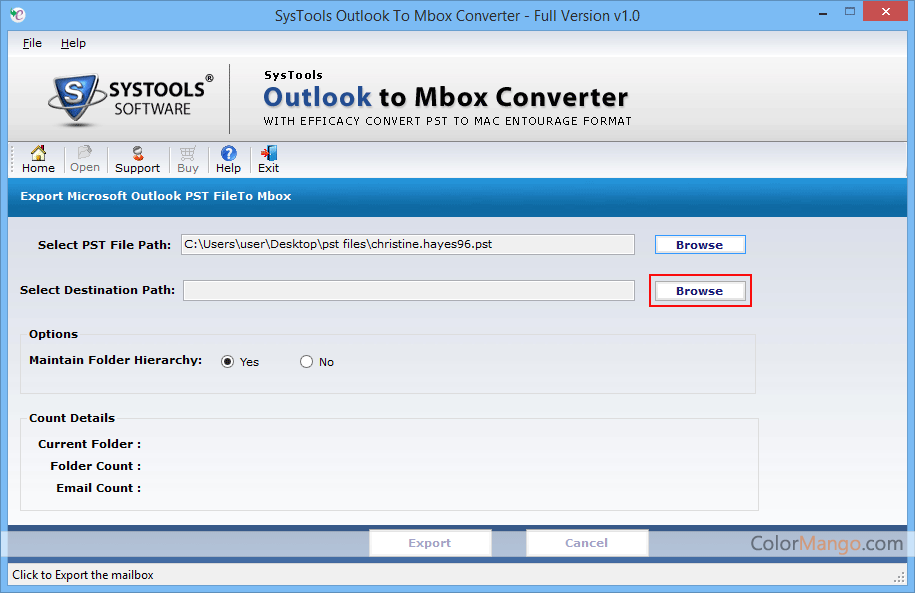Click the SysTools Software logo

click(x=130, y=97)
